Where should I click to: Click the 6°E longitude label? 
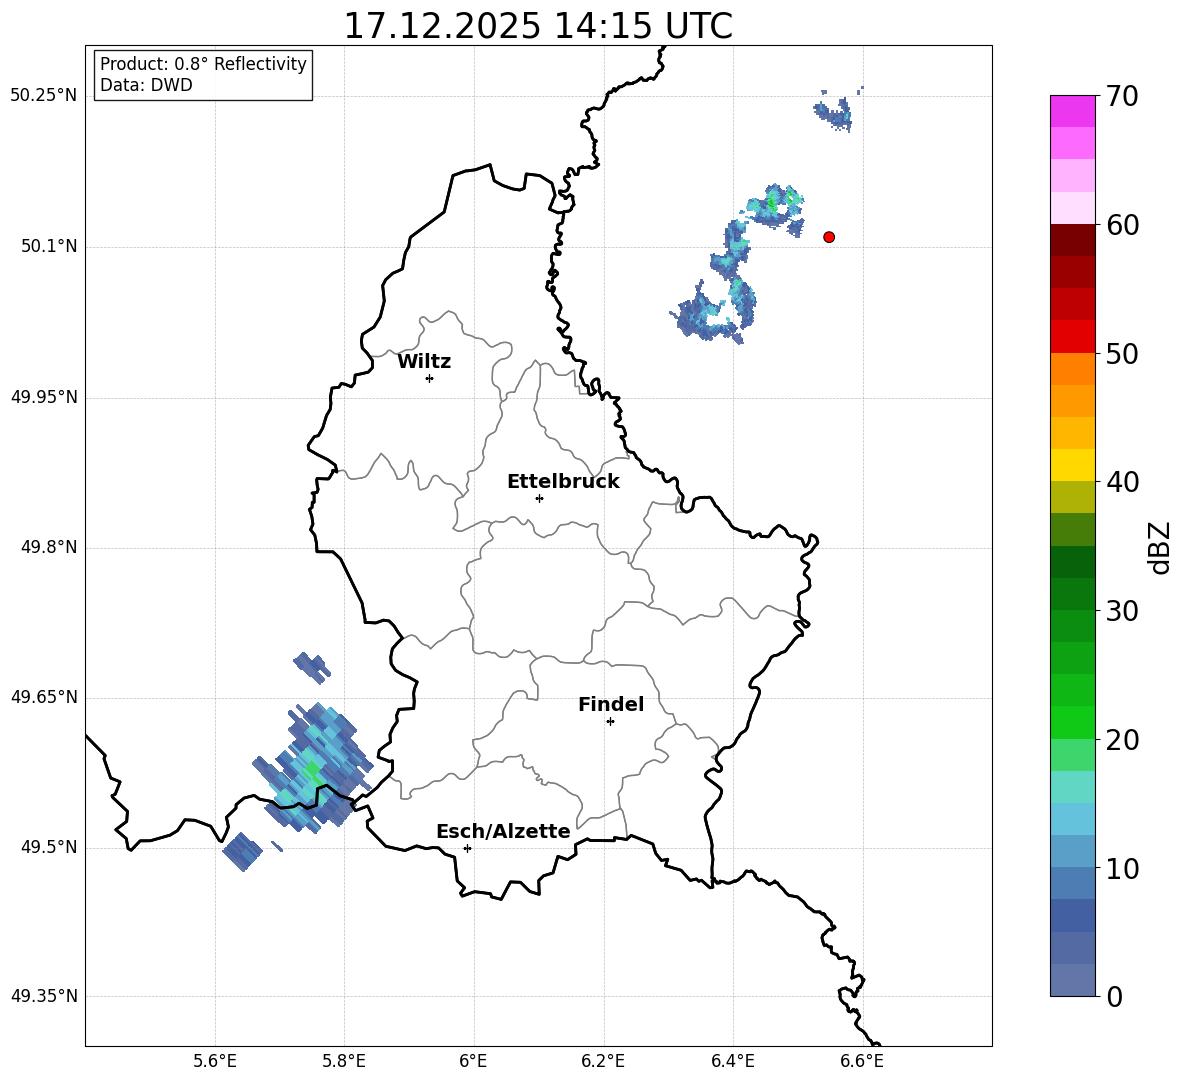[x=473, y=1061]
